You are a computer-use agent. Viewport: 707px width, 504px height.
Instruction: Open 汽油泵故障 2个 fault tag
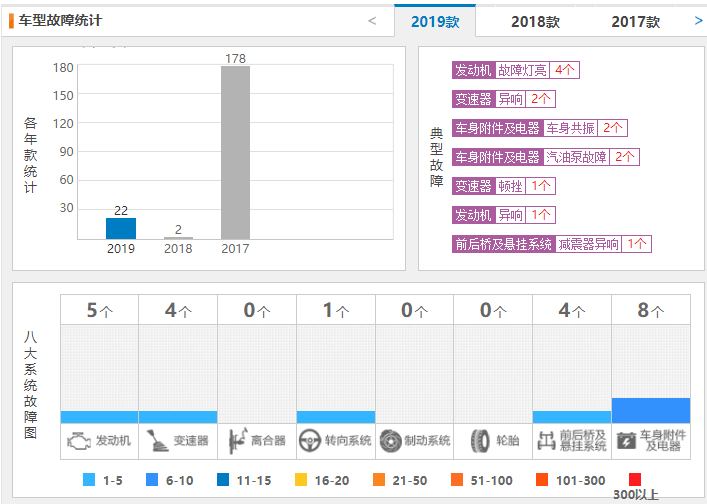pyautogui.click(x=546, y=157)
